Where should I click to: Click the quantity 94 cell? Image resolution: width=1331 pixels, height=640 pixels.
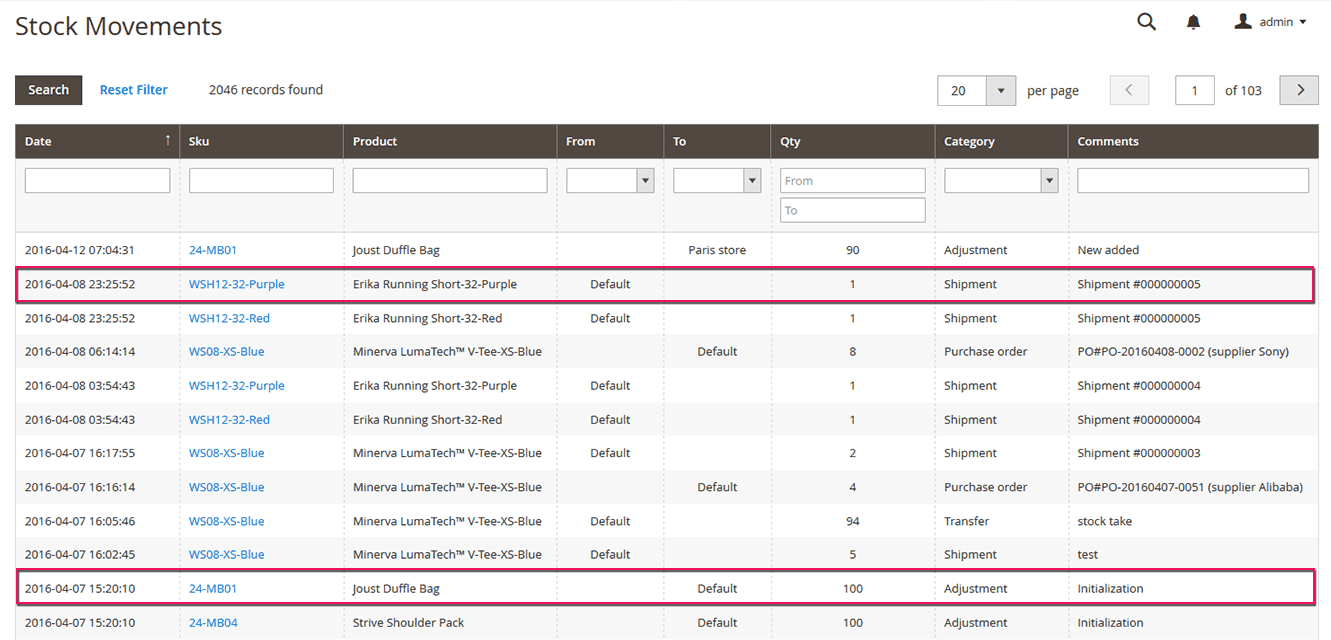point(852,521)
